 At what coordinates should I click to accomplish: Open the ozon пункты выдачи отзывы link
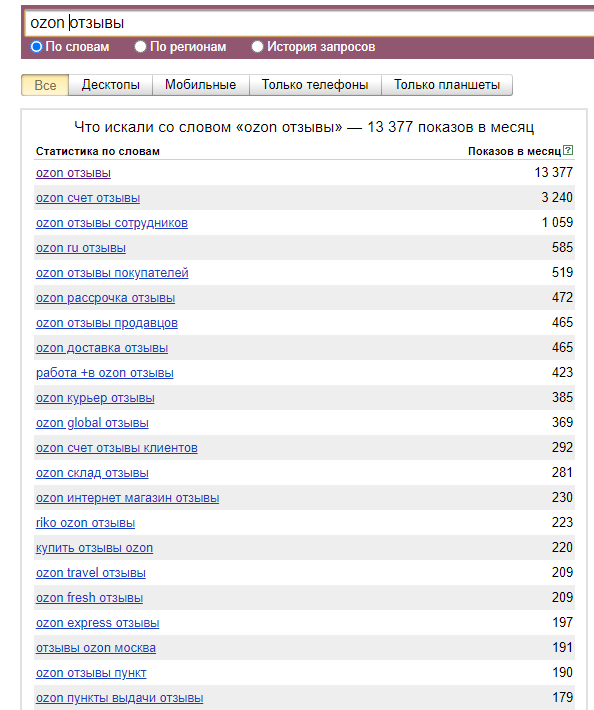120,698
